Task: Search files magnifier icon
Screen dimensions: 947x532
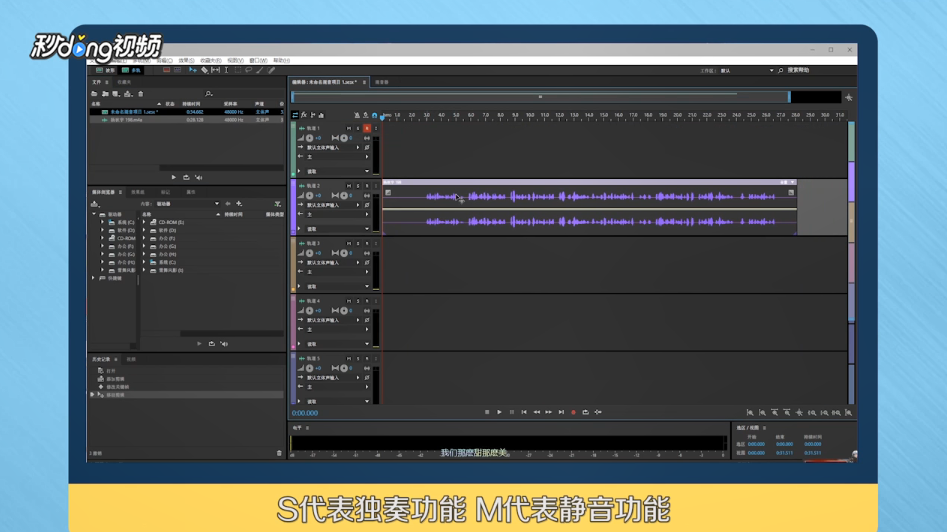Action: [x=209, y=94]
